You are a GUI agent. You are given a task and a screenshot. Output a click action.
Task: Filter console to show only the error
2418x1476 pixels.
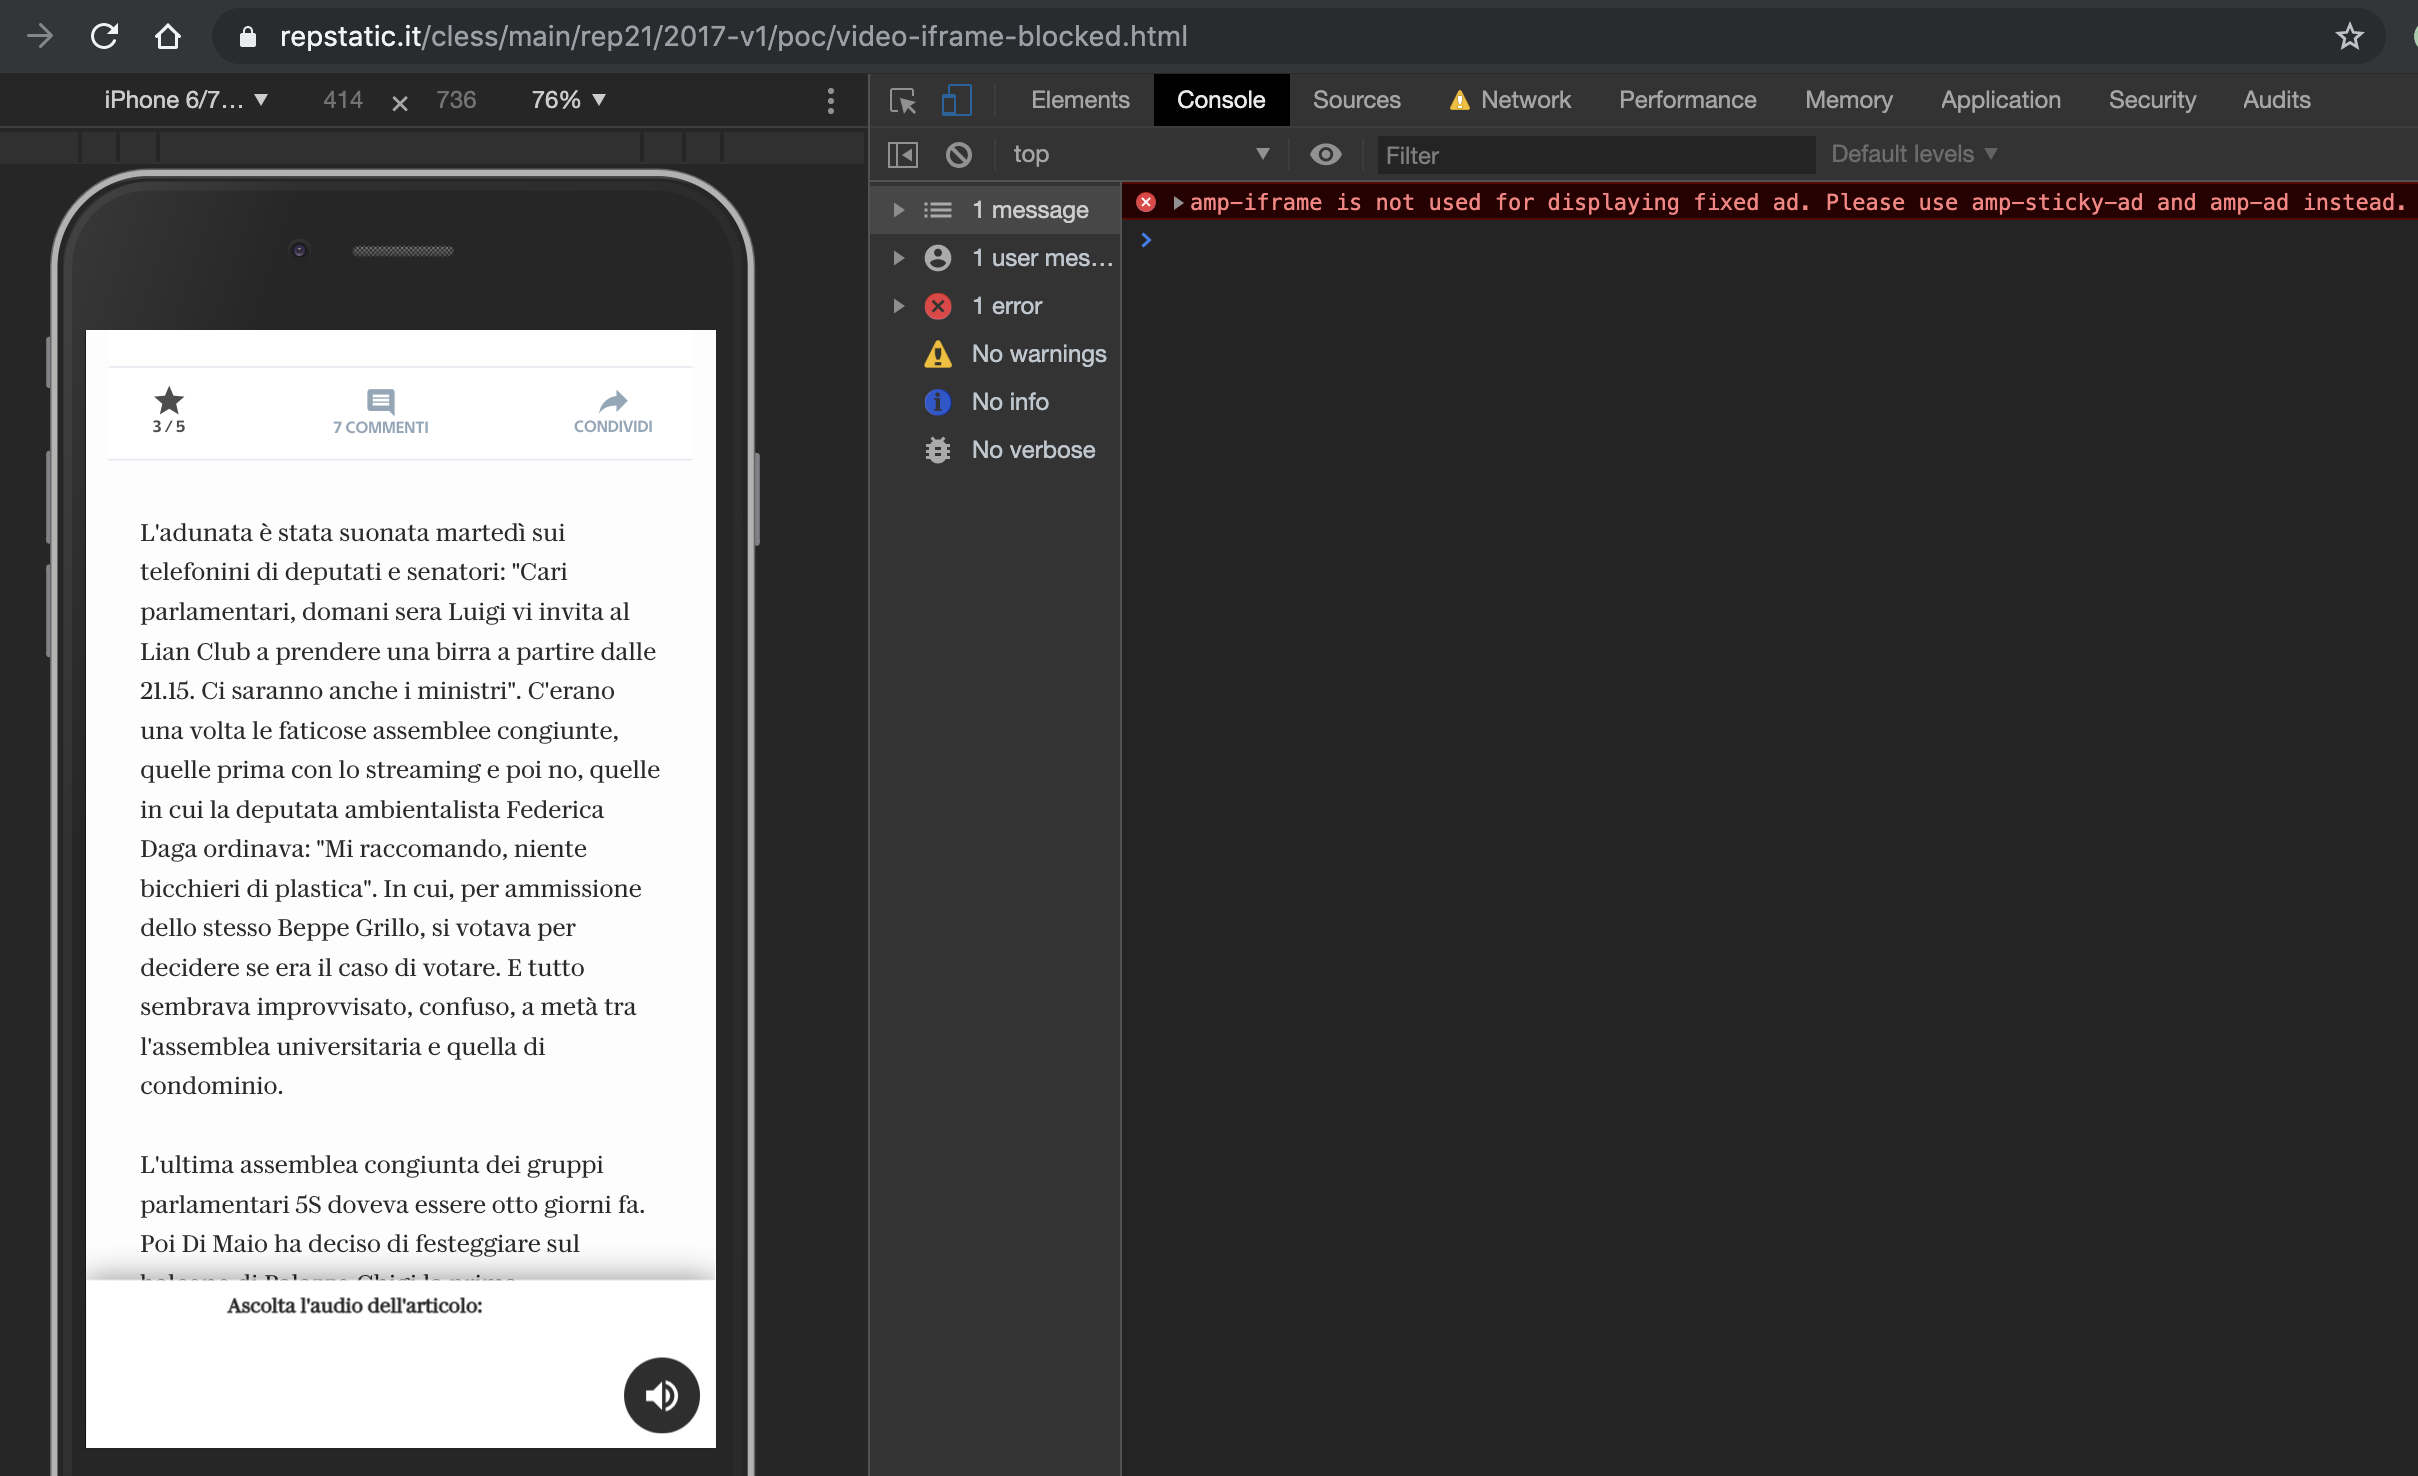(1004, 306)
